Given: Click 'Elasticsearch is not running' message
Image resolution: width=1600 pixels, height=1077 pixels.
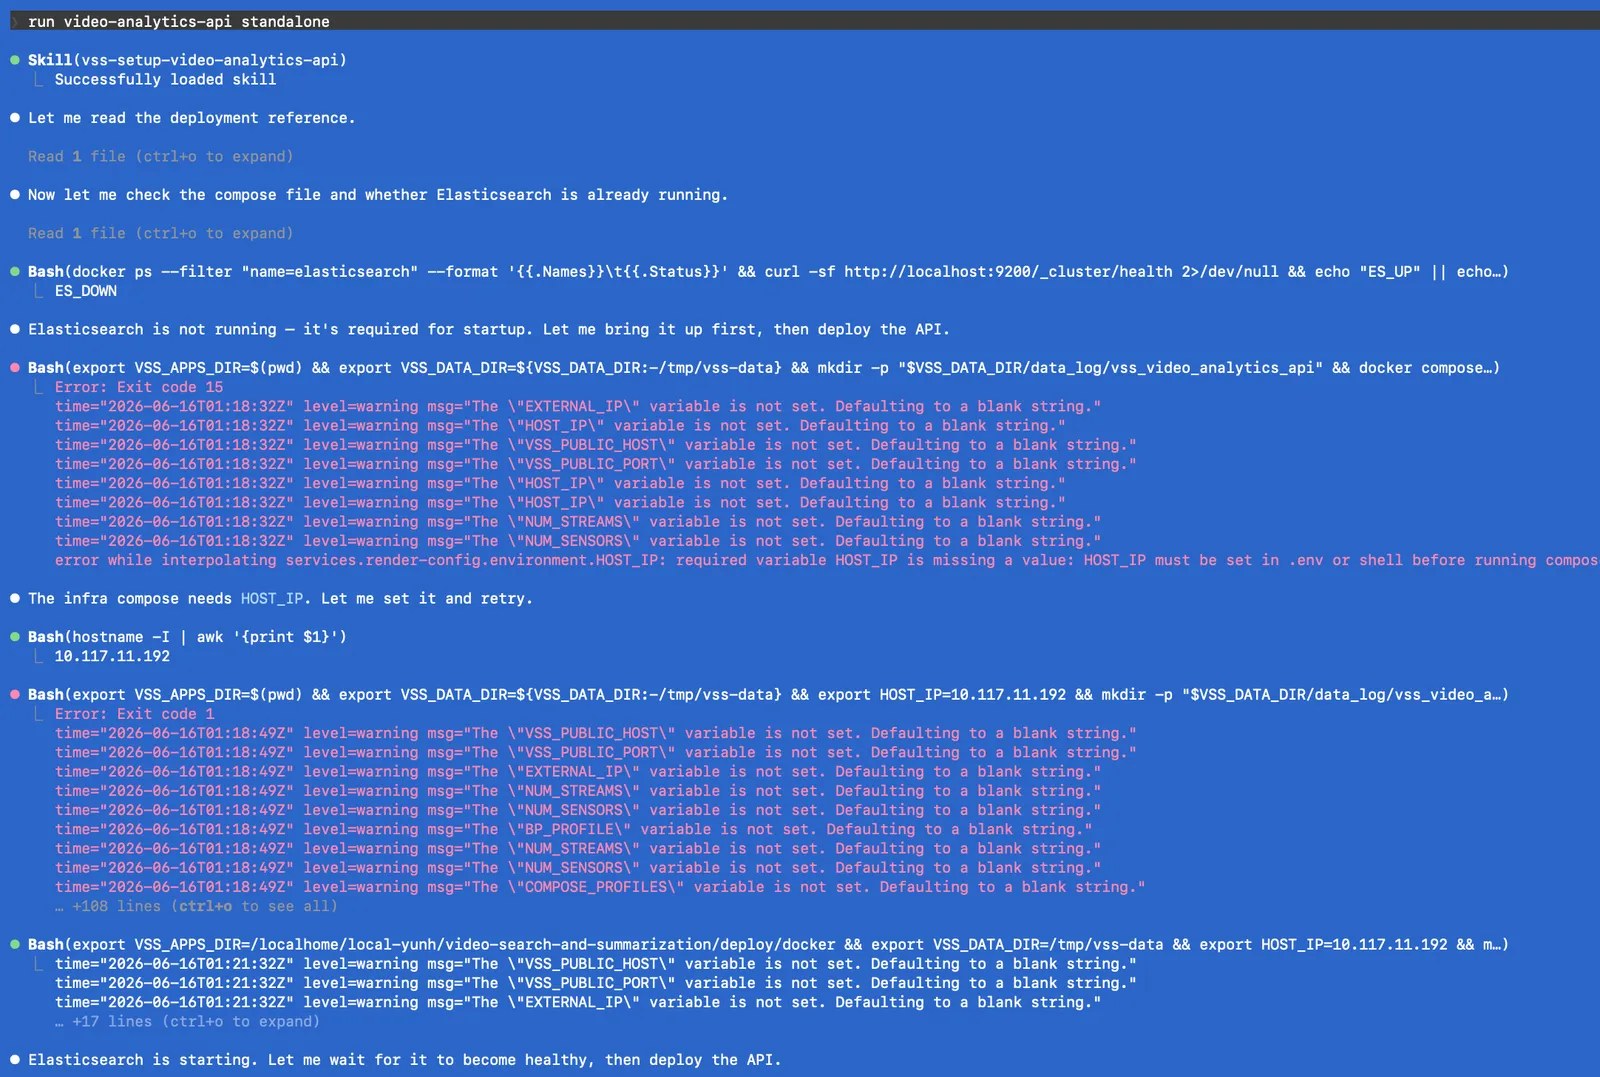Looking at the screenshot, I should pos(489,329).
